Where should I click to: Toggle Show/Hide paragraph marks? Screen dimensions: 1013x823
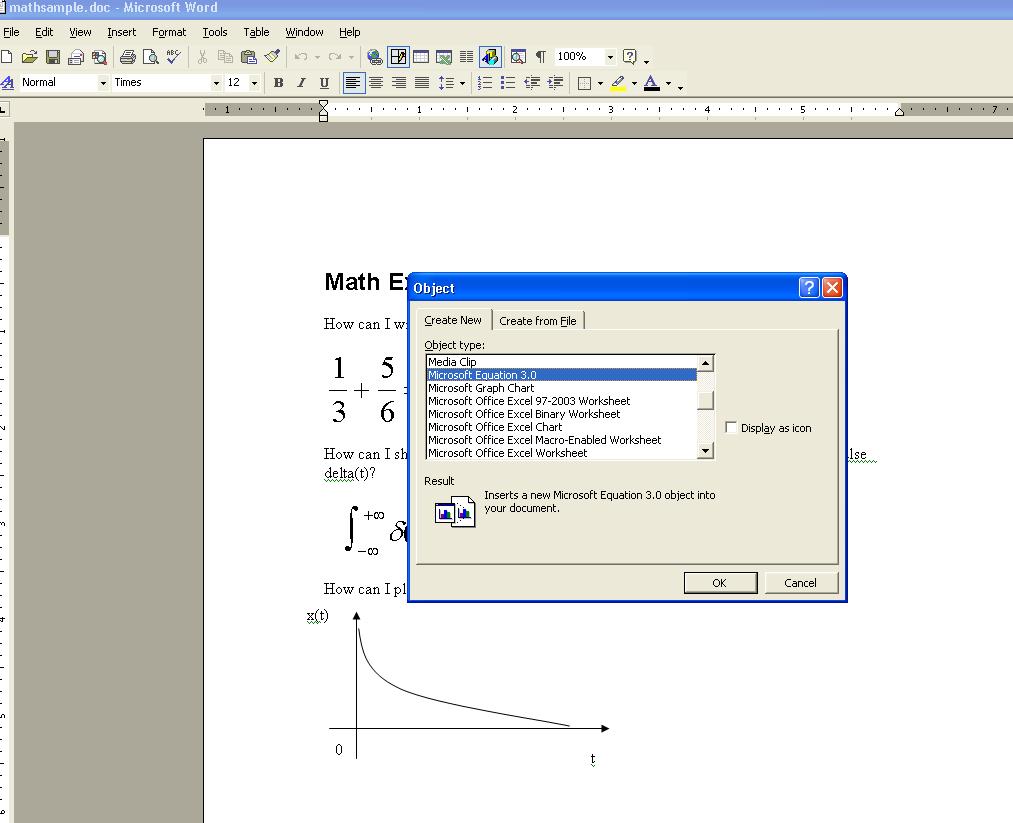pyautogui.click(x=541, y=57)
